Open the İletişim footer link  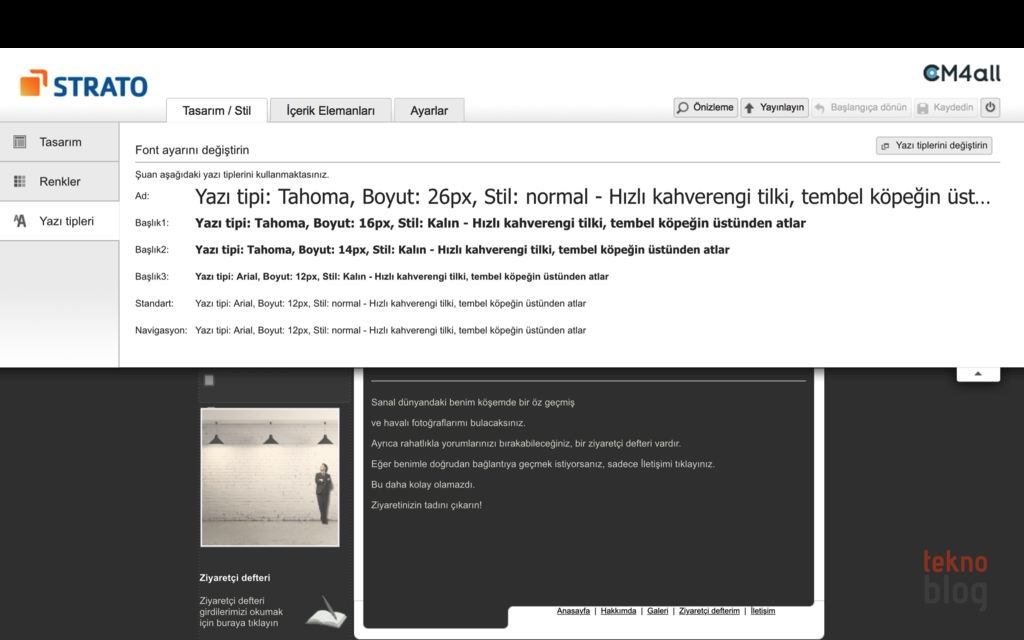762,611
